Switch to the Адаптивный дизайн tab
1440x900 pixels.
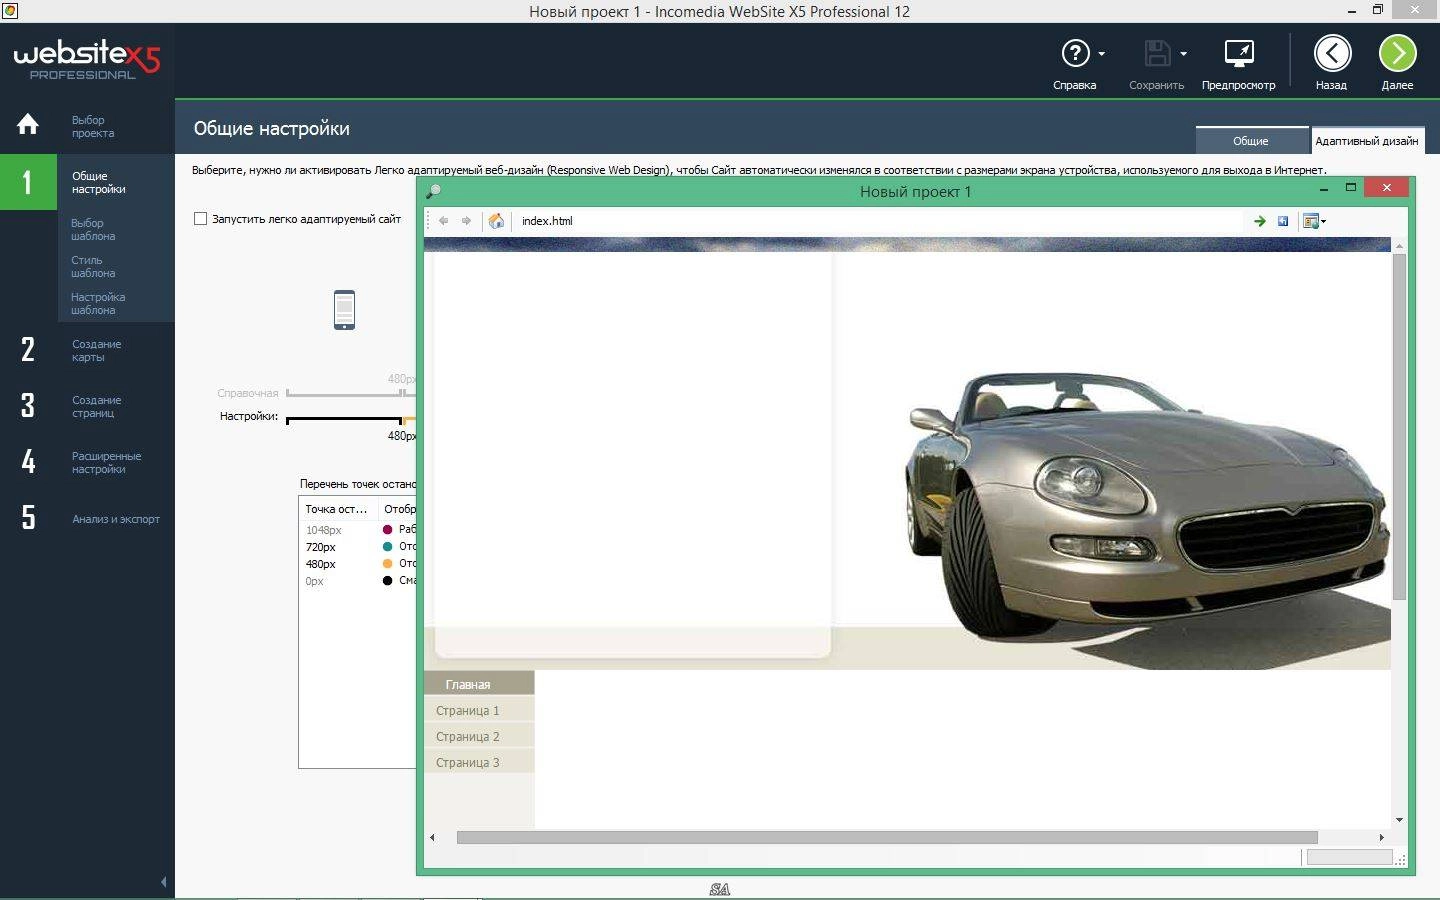tap(1367, 141)
